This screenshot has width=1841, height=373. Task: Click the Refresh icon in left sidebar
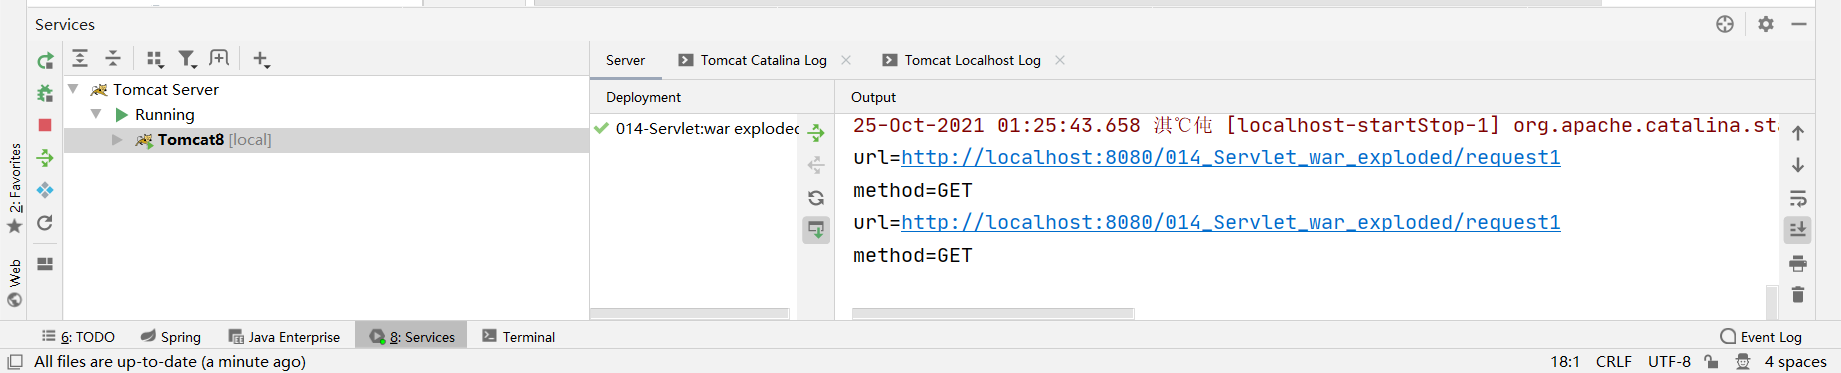(45, 223)
